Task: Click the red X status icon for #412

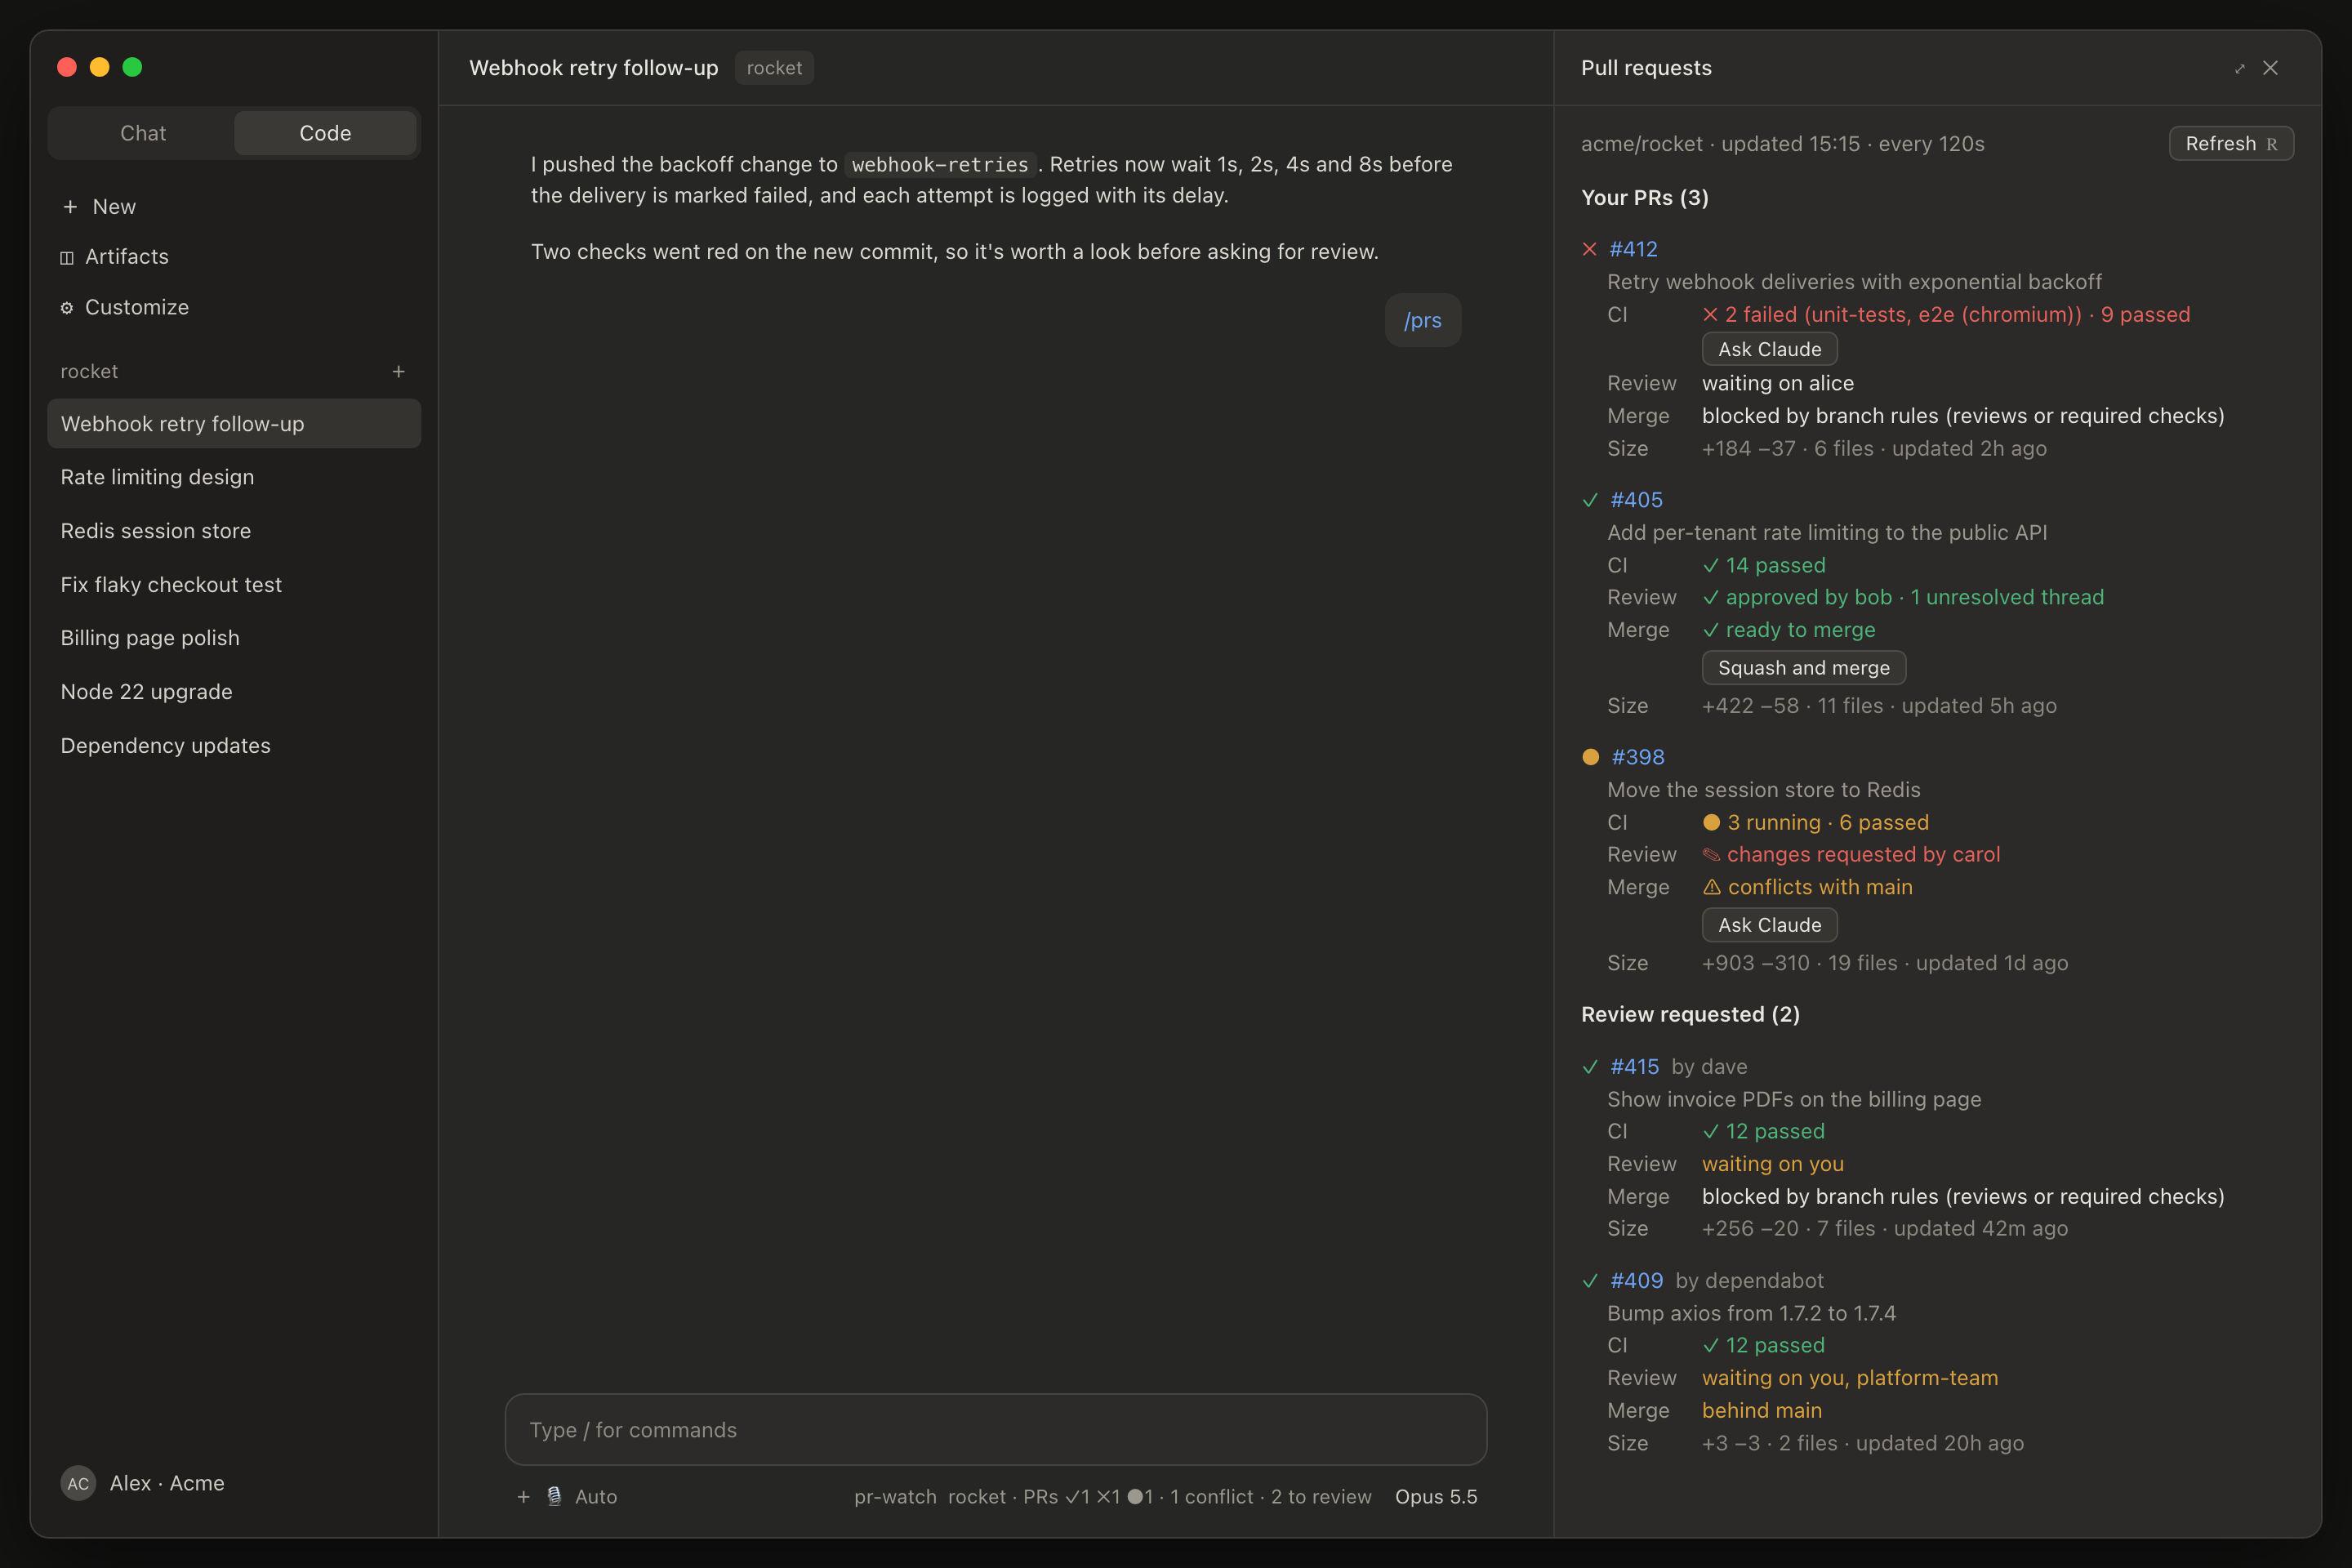Action: click(1590, 249)
